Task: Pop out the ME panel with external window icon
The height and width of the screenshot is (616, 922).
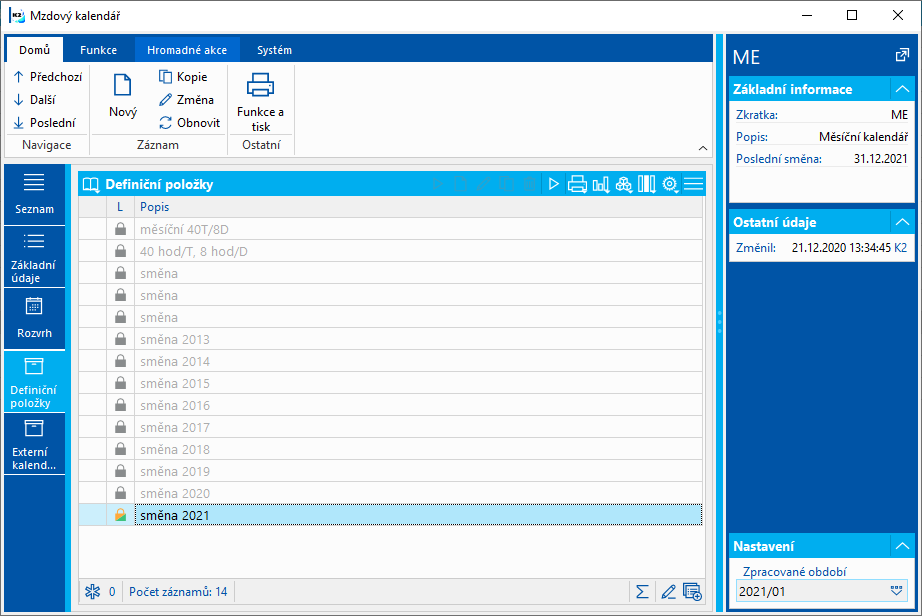Action: point(901,55)
